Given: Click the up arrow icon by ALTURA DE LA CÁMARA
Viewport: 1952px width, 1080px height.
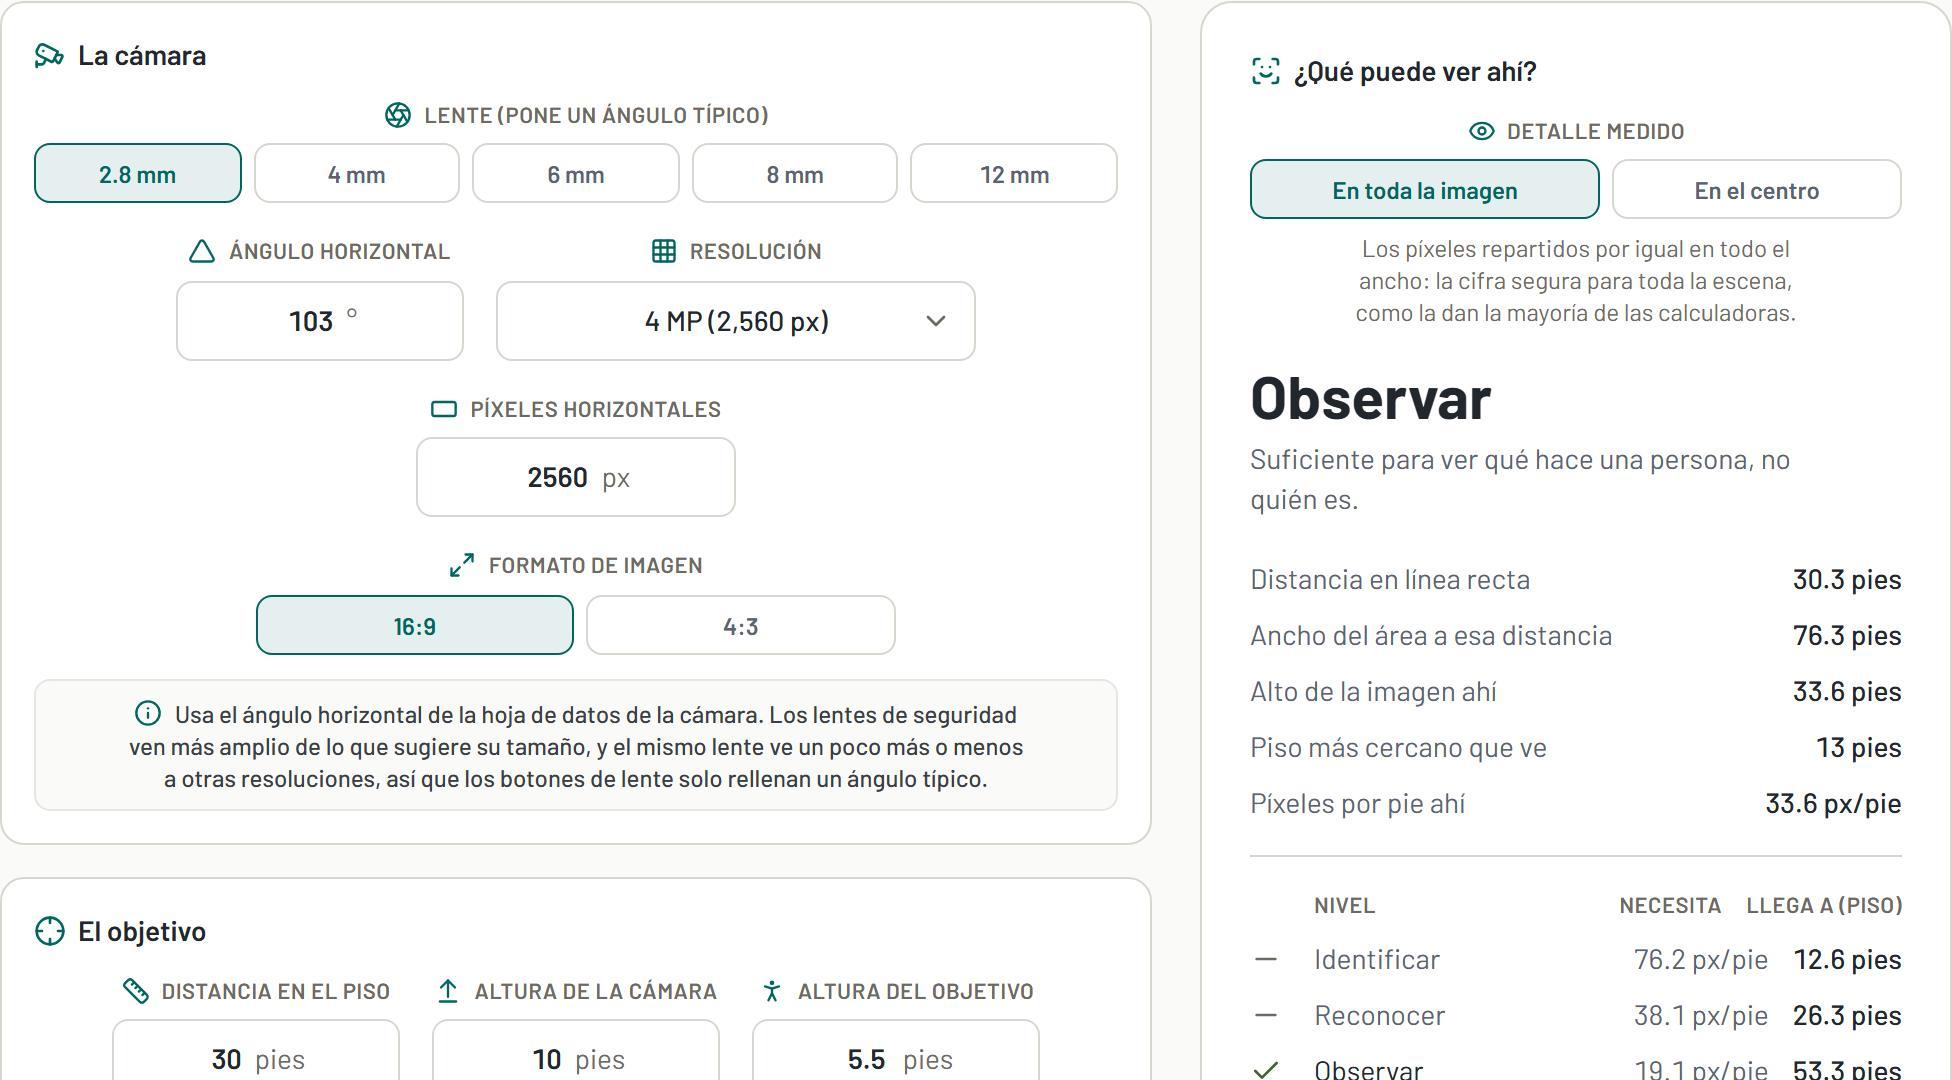Looking at the screenshot, I should 448,991.
